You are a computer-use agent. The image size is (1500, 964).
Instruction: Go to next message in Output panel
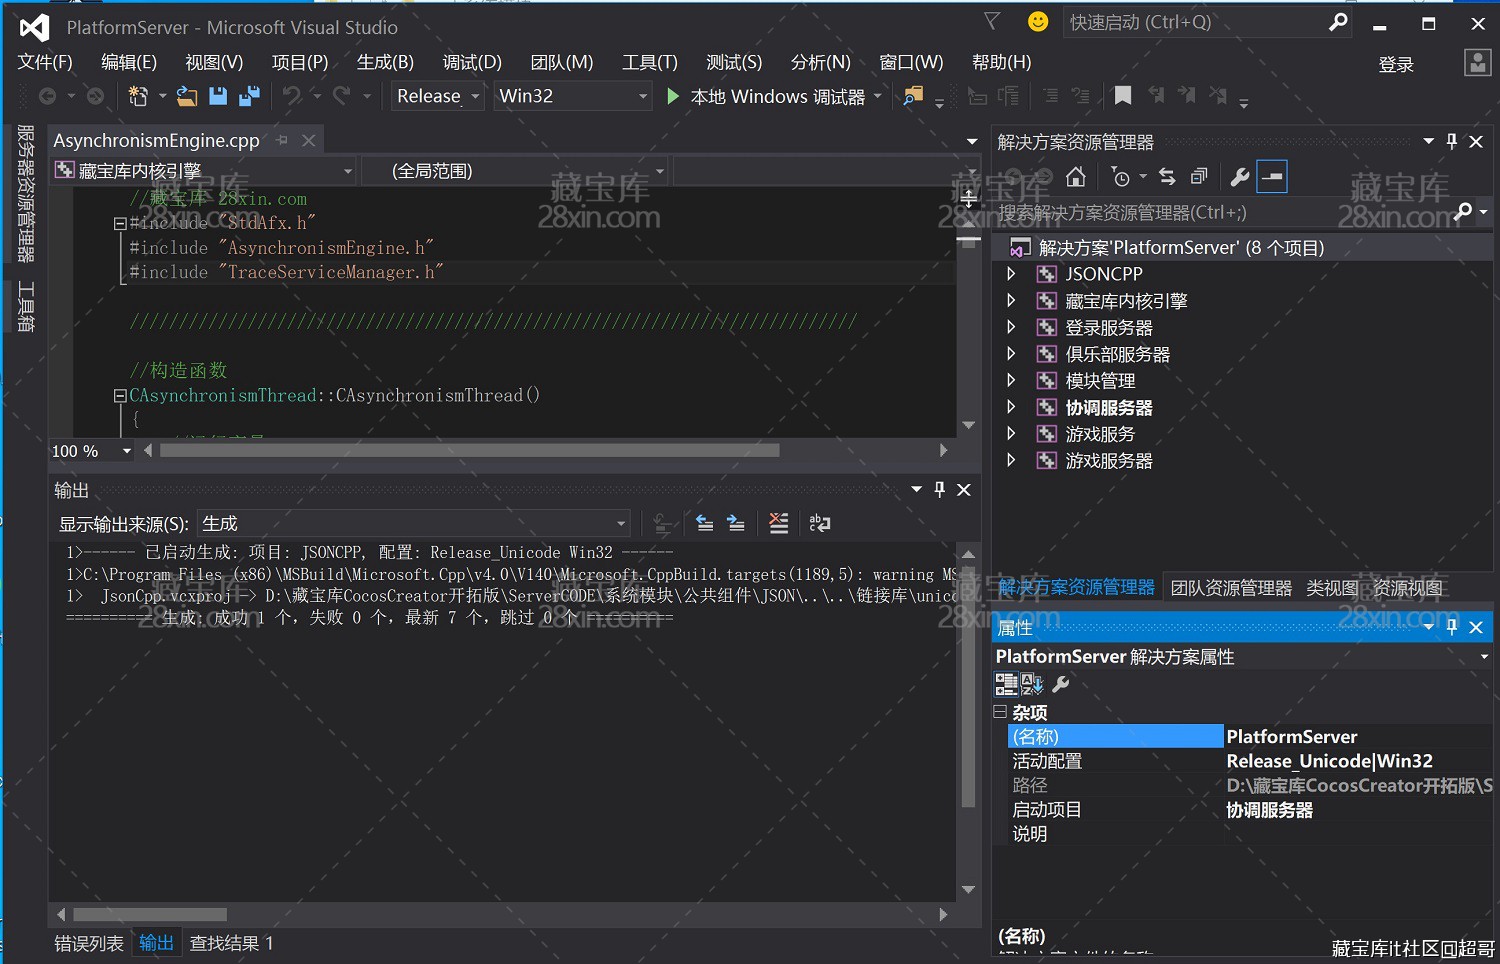[736, 523]
